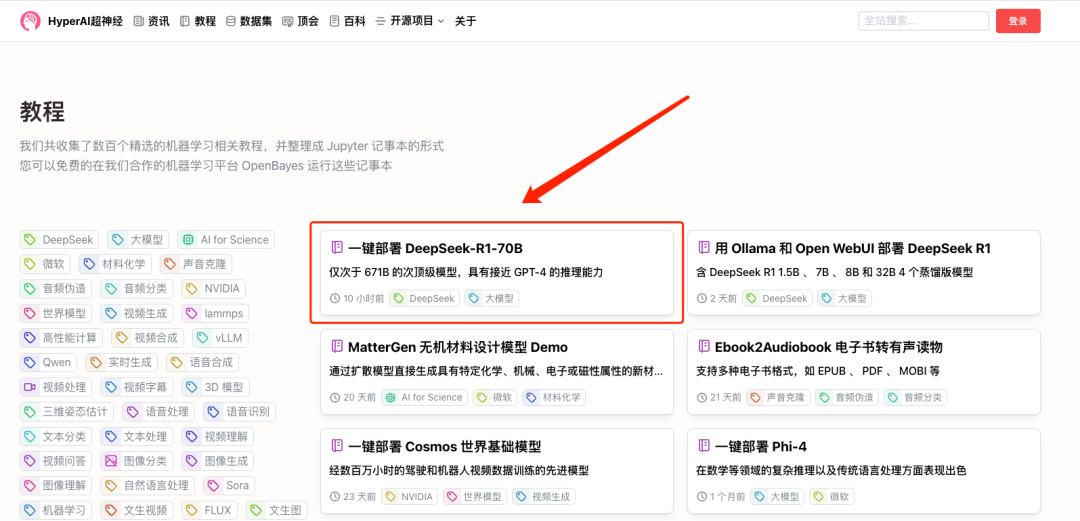Select the 文本处理 sidebar tag
Viewport: 1080px width, 521px height.
[137, 436]
